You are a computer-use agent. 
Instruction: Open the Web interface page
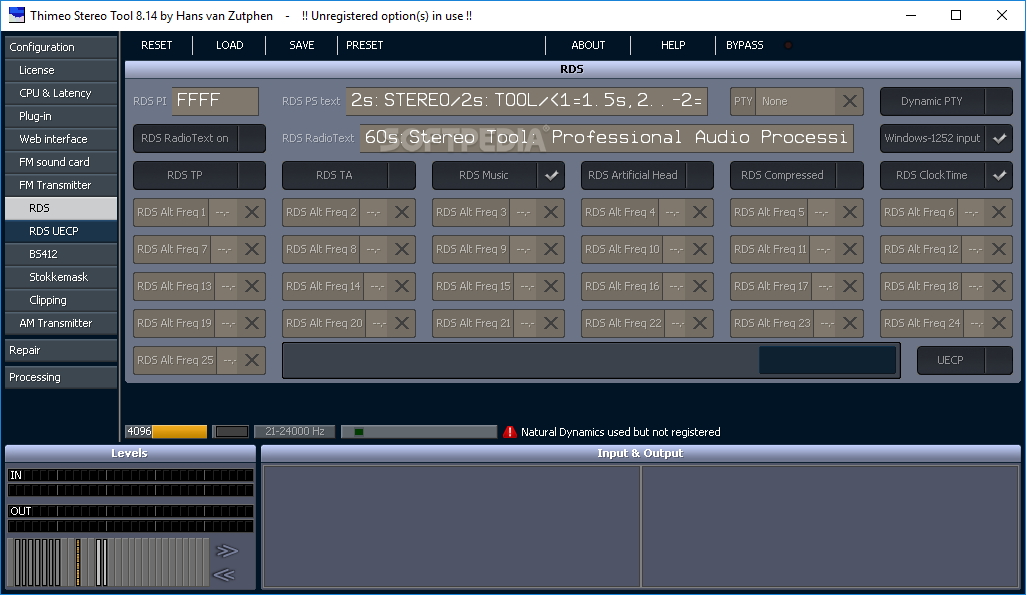pos(61,139)
